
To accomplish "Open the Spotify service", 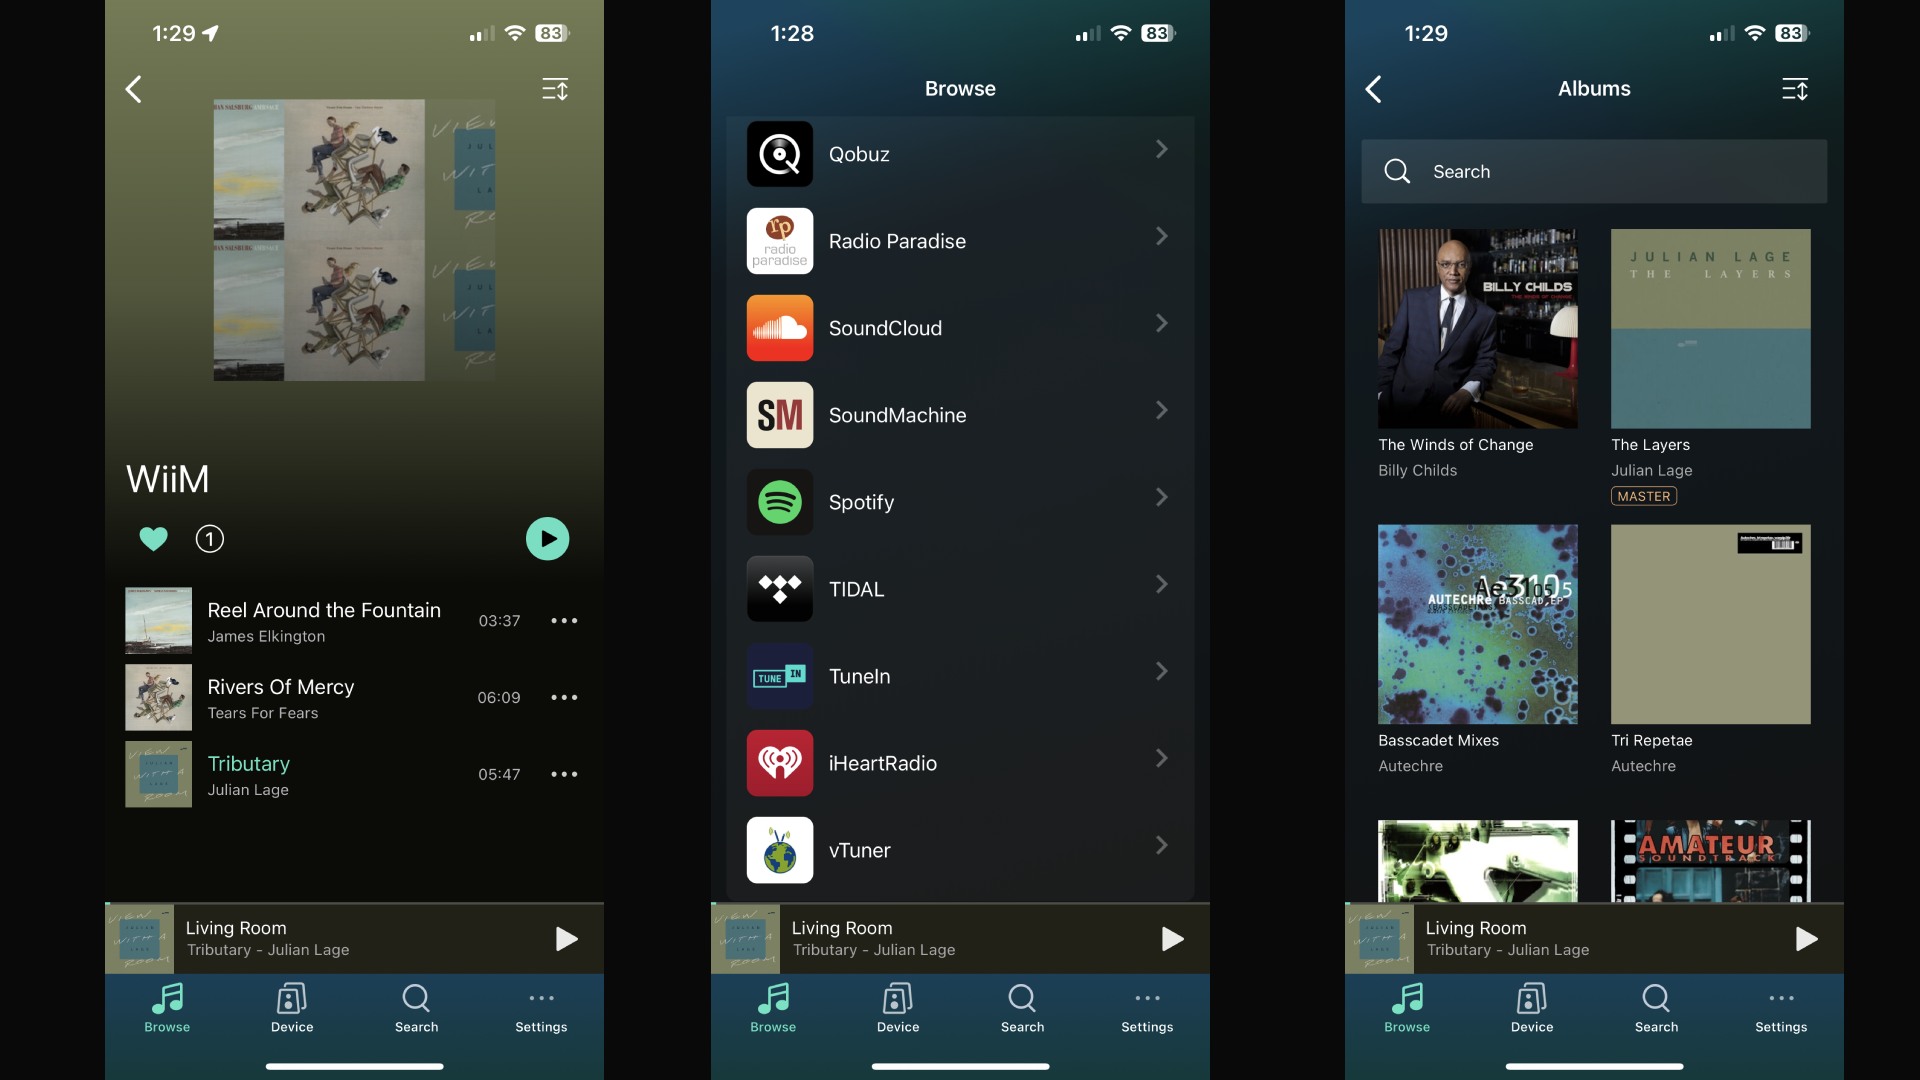I will pos(960,501).
